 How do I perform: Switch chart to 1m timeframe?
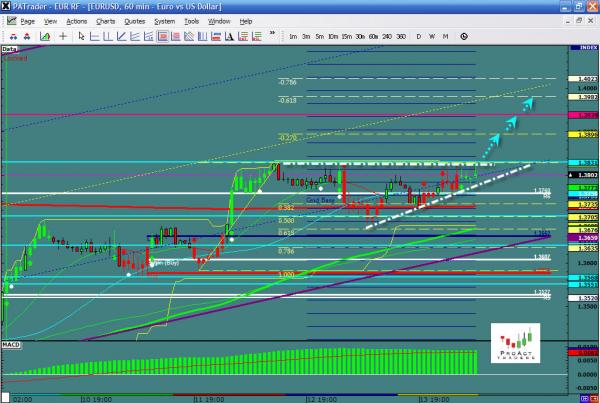pos(293,35)
